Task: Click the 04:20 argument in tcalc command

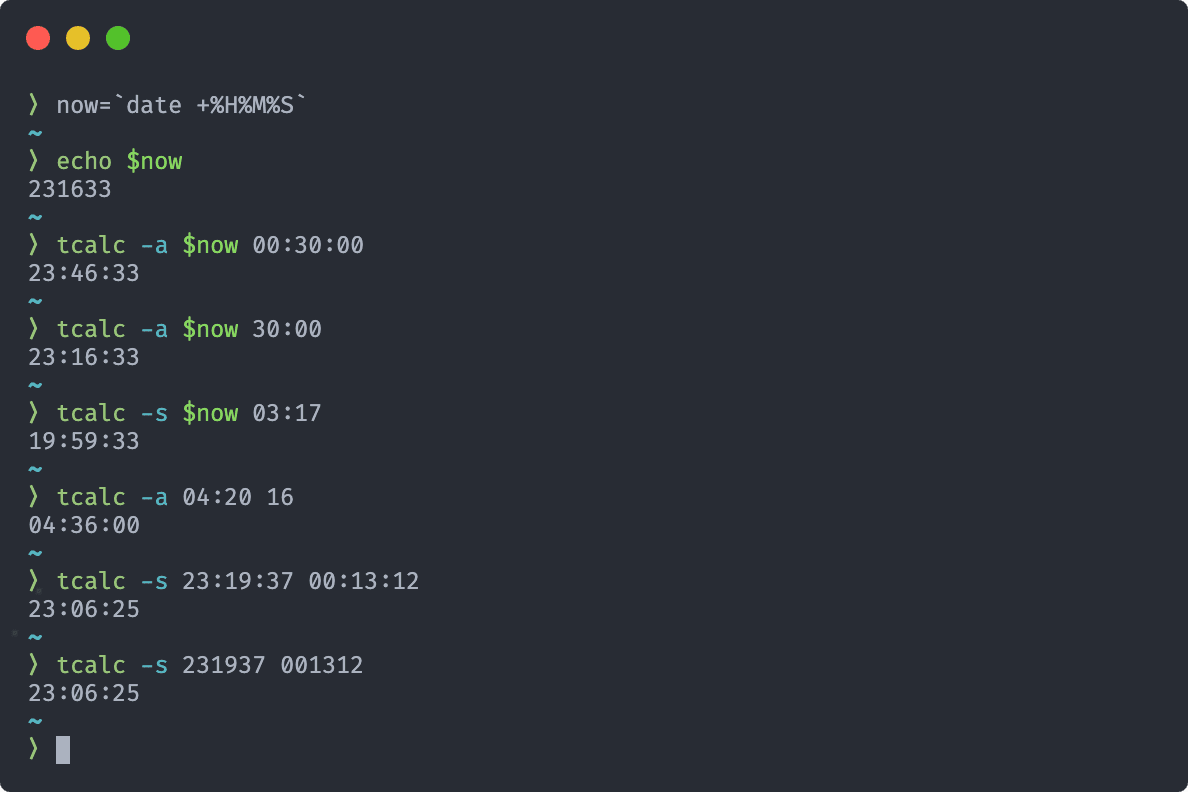Action: [217, 497]
